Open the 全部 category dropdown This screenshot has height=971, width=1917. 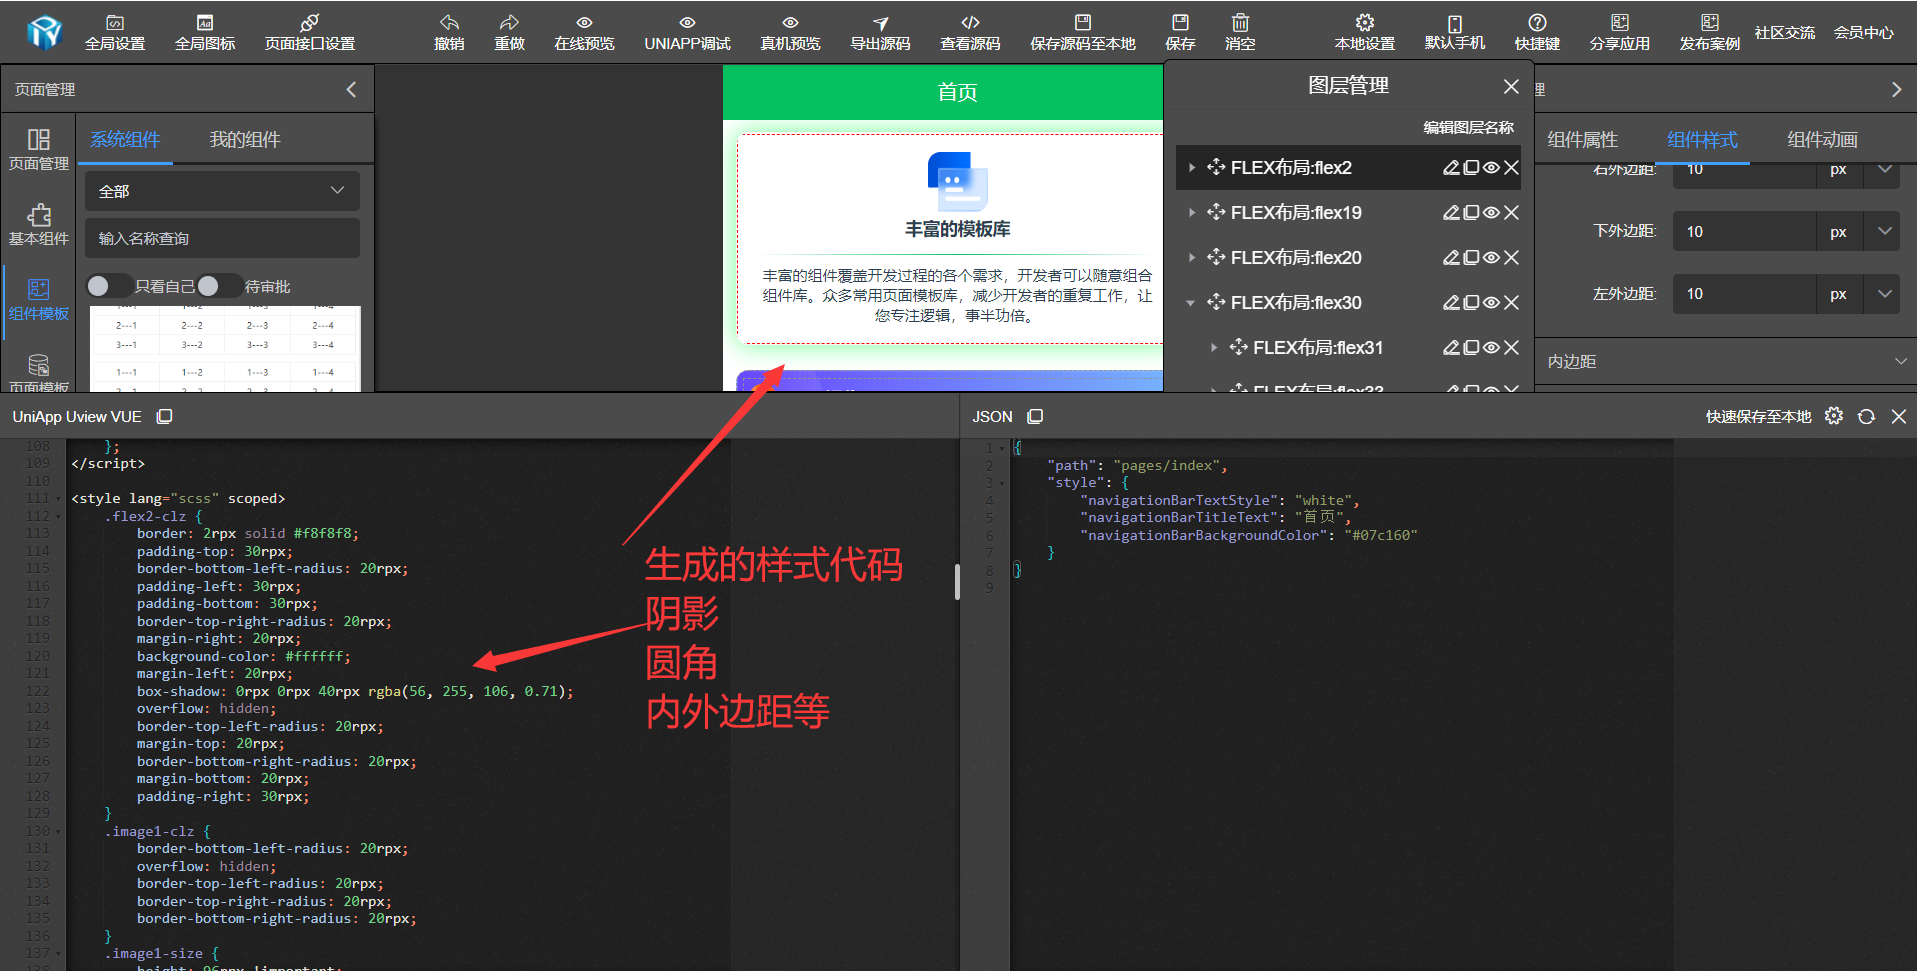(222, 191)
